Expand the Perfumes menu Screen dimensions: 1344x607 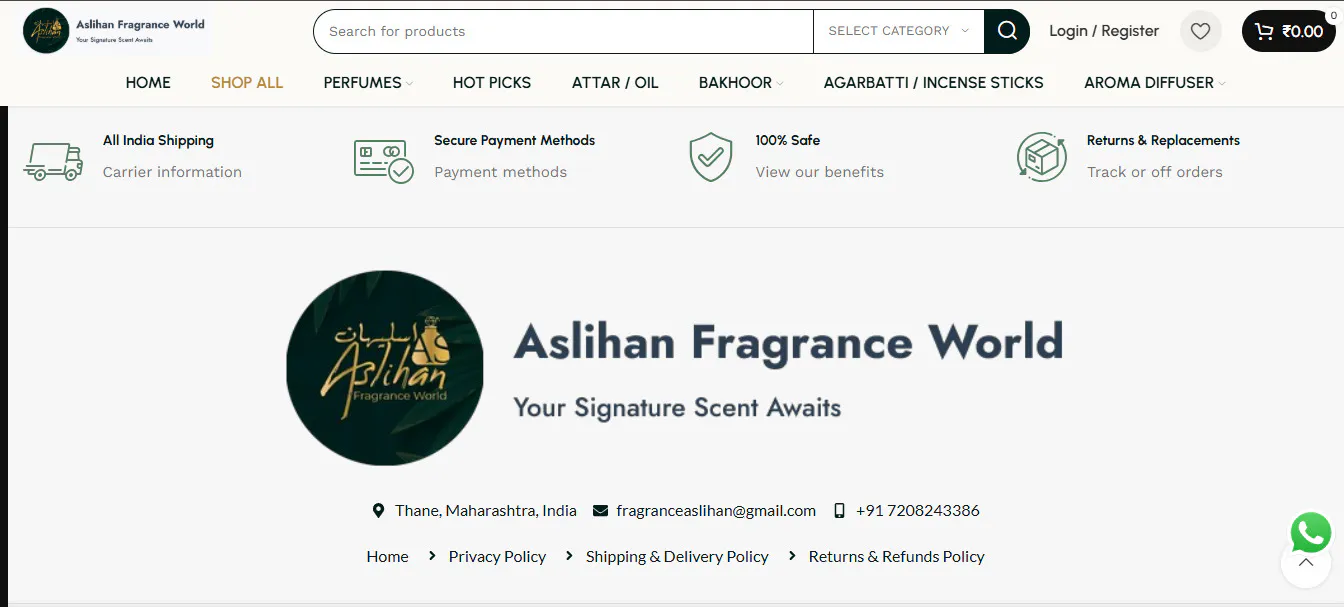[367, 83]
